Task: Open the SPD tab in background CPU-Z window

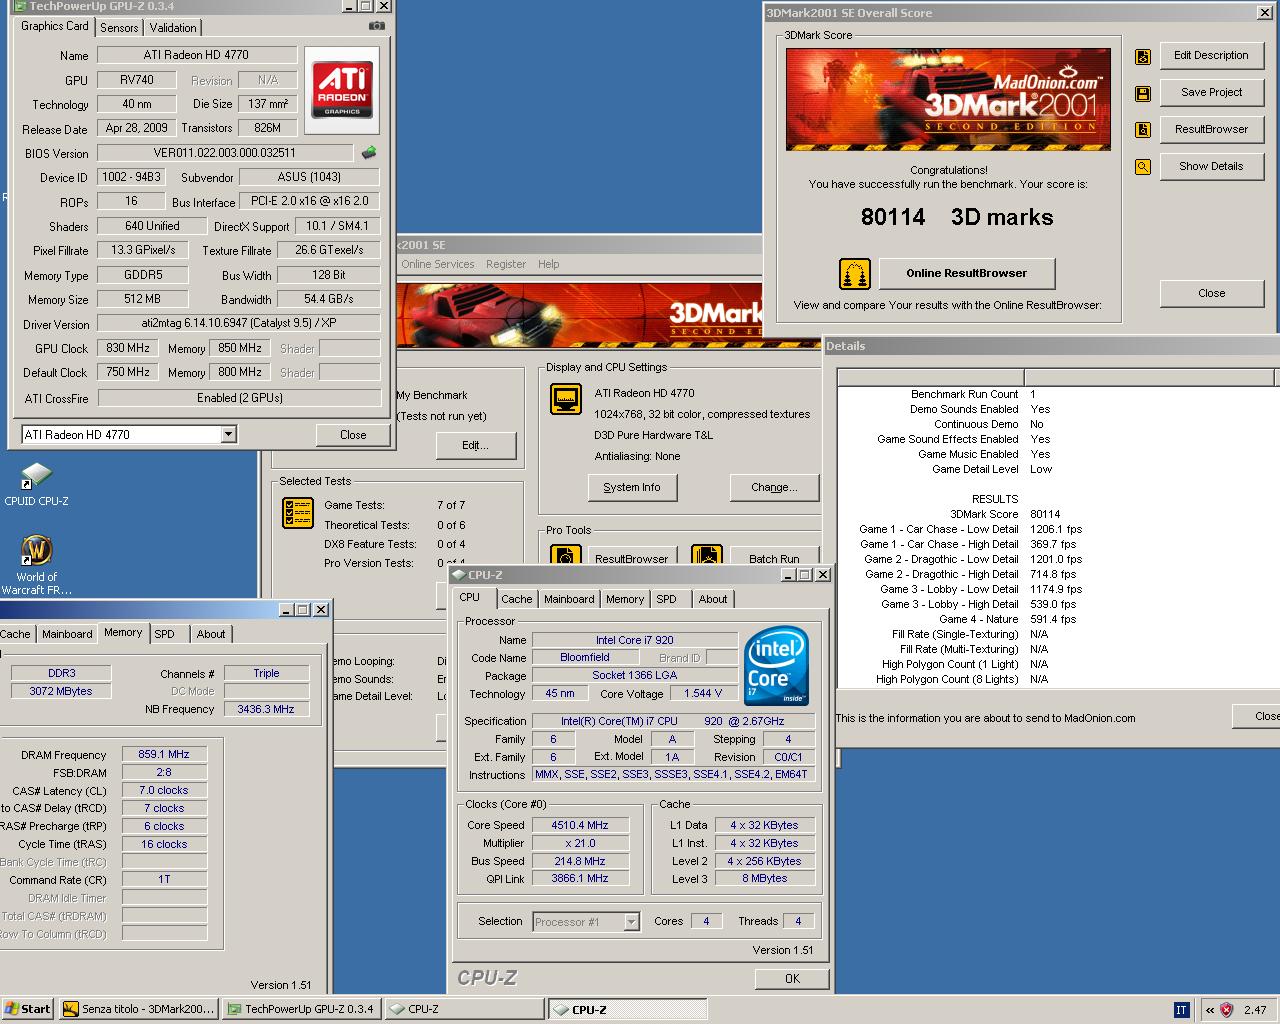Action: [165, 634]
